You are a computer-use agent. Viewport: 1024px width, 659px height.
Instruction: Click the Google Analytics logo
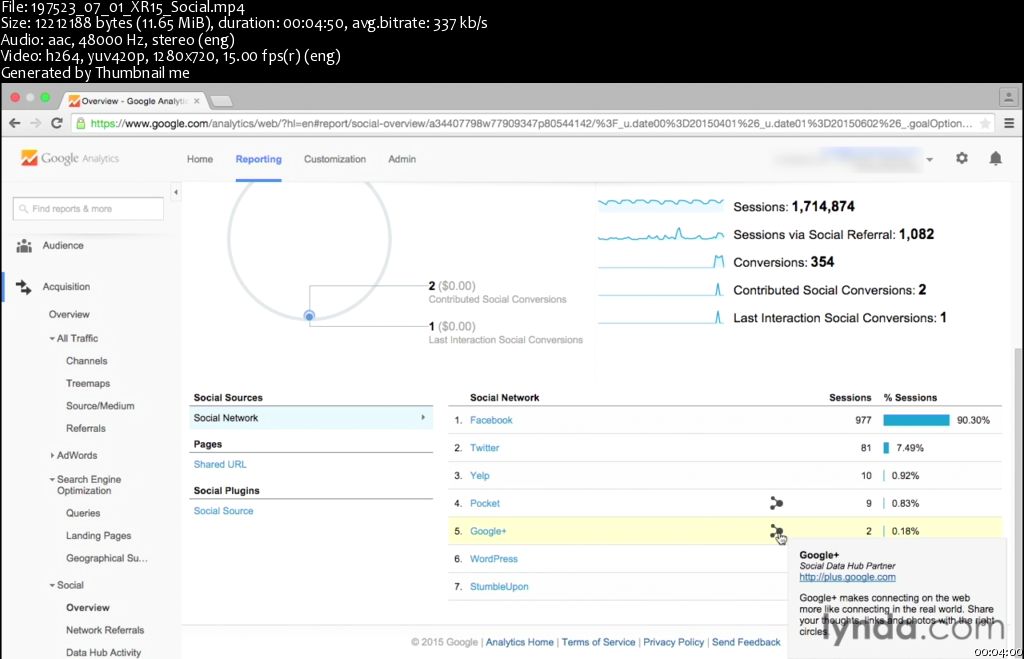click(x=69, y=158)
